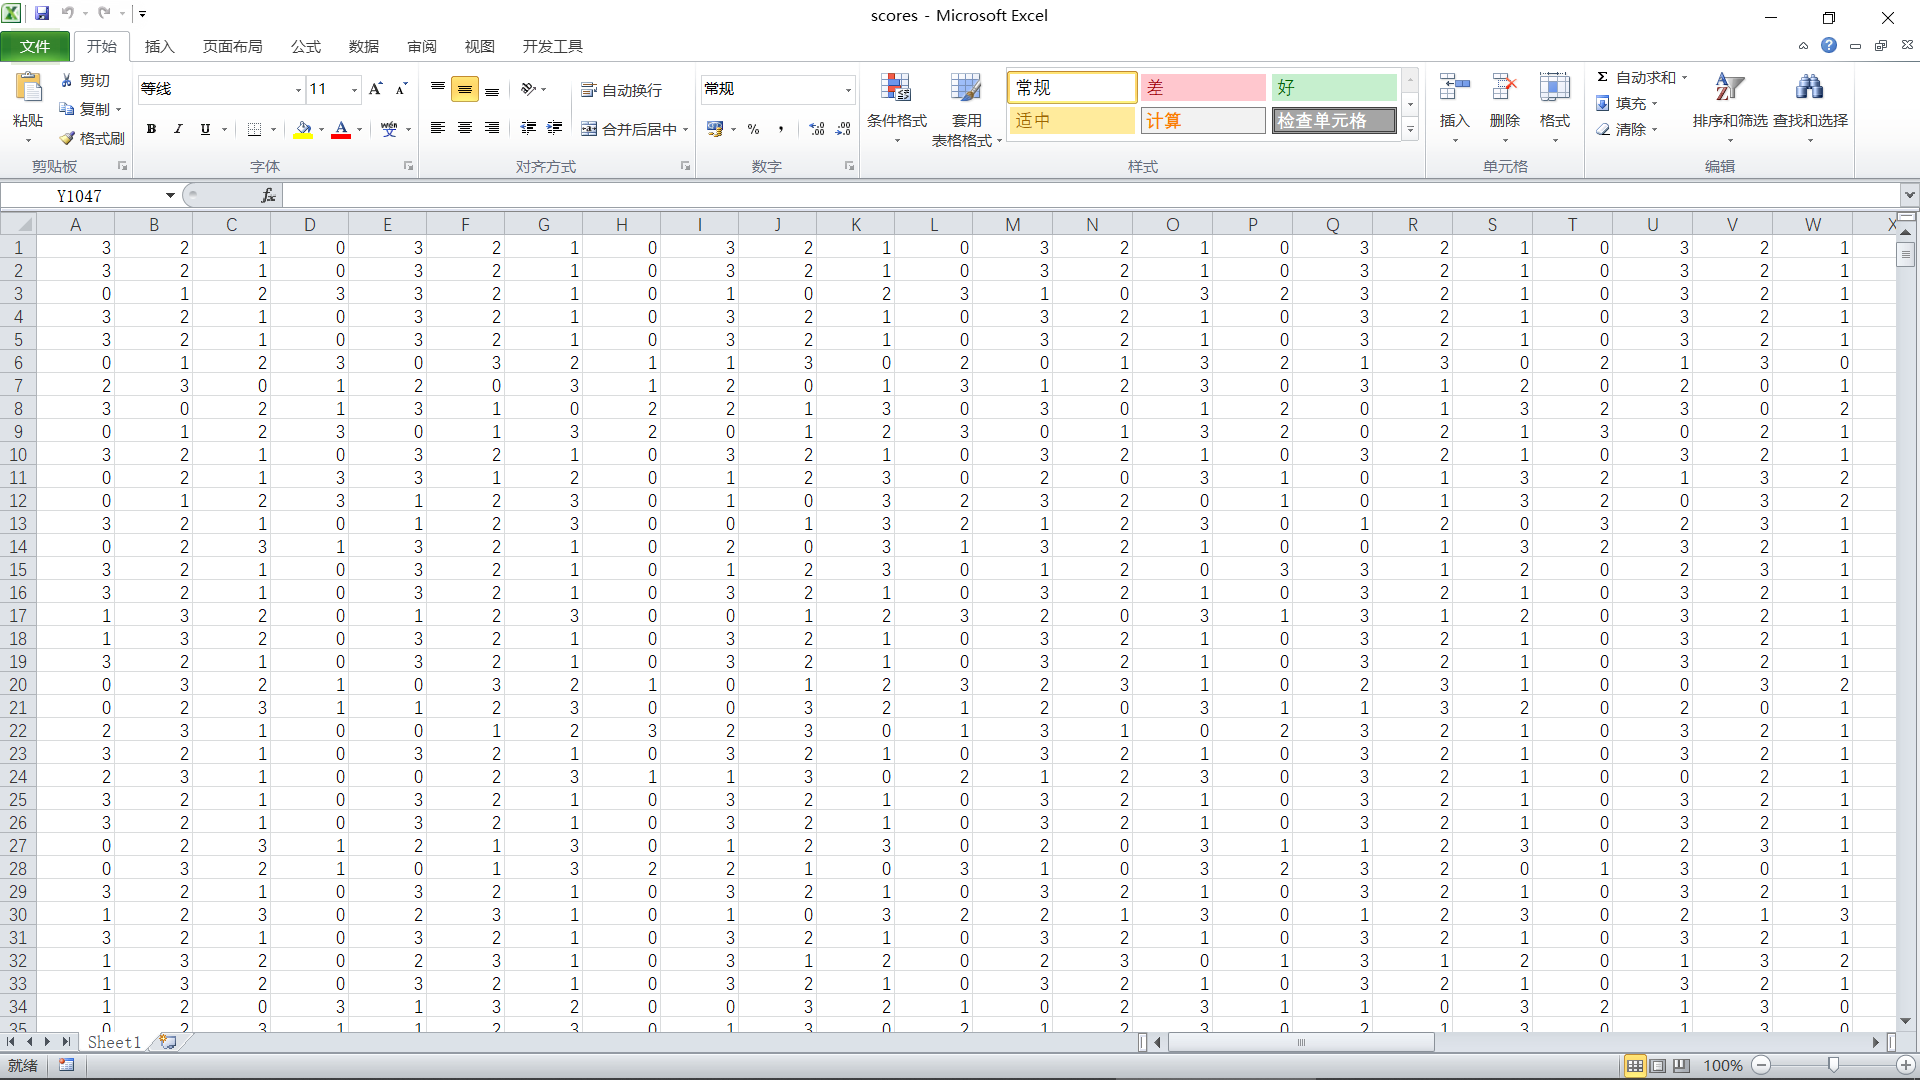
Task: Open the Name Box Y1047 dropdown
Action: (170, 196)
